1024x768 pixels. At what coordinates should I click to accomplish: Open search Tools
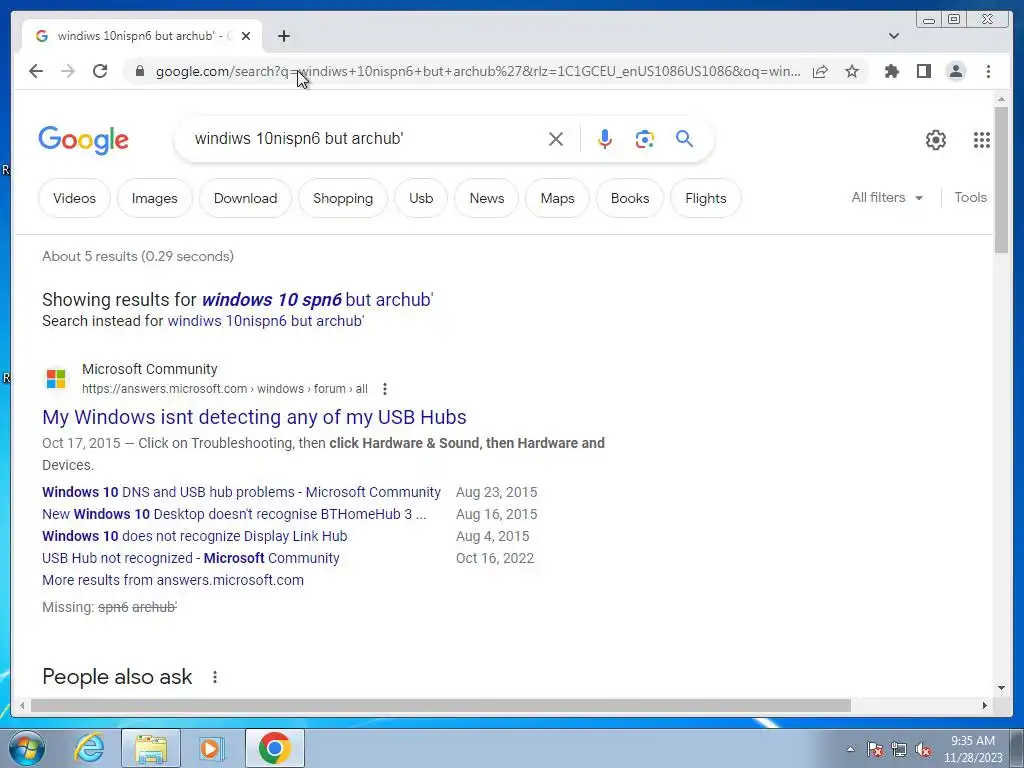click(970, 197)
